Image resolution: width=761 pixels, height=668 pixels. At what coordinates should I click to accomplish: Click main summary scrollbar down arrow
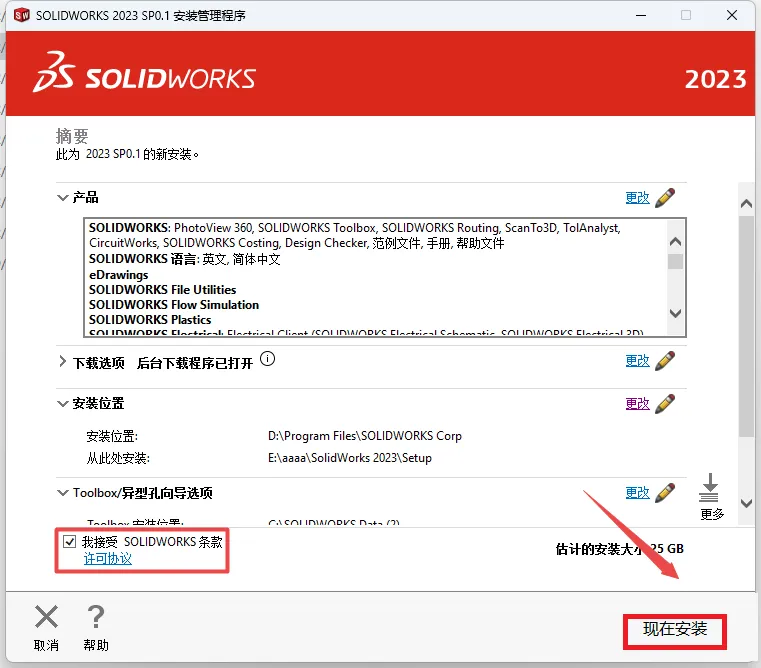click(746, 503)
